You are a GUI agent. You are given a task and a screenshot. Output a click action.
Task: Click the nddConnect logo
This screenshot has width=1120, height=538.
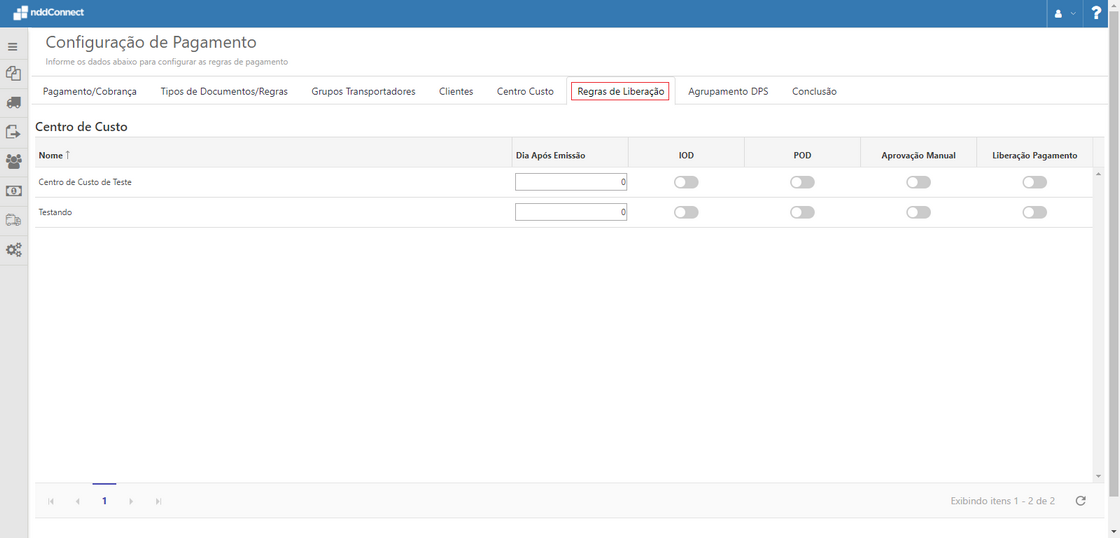click(48, 13)
